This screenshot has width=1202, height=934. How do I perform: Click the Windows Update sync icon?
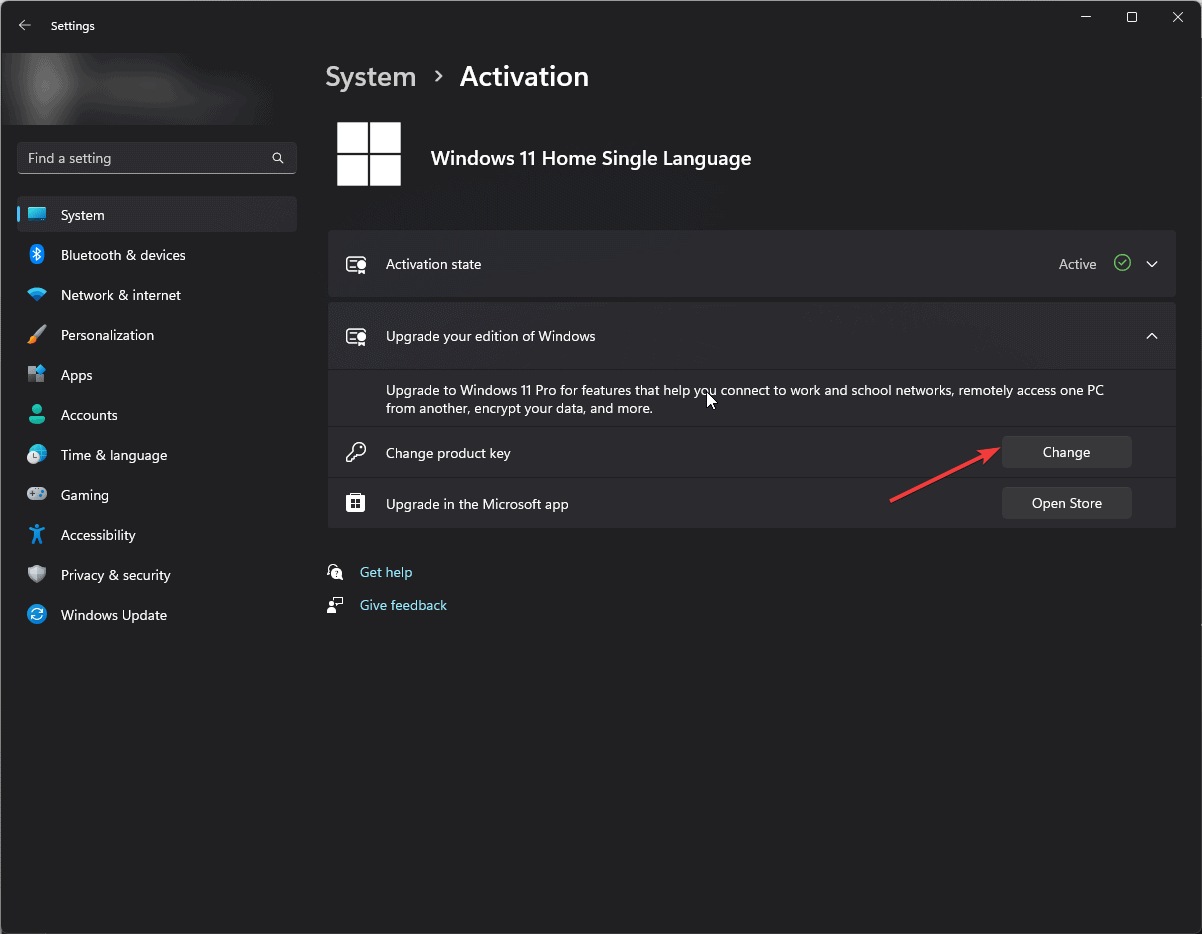[x=37, y=615]
